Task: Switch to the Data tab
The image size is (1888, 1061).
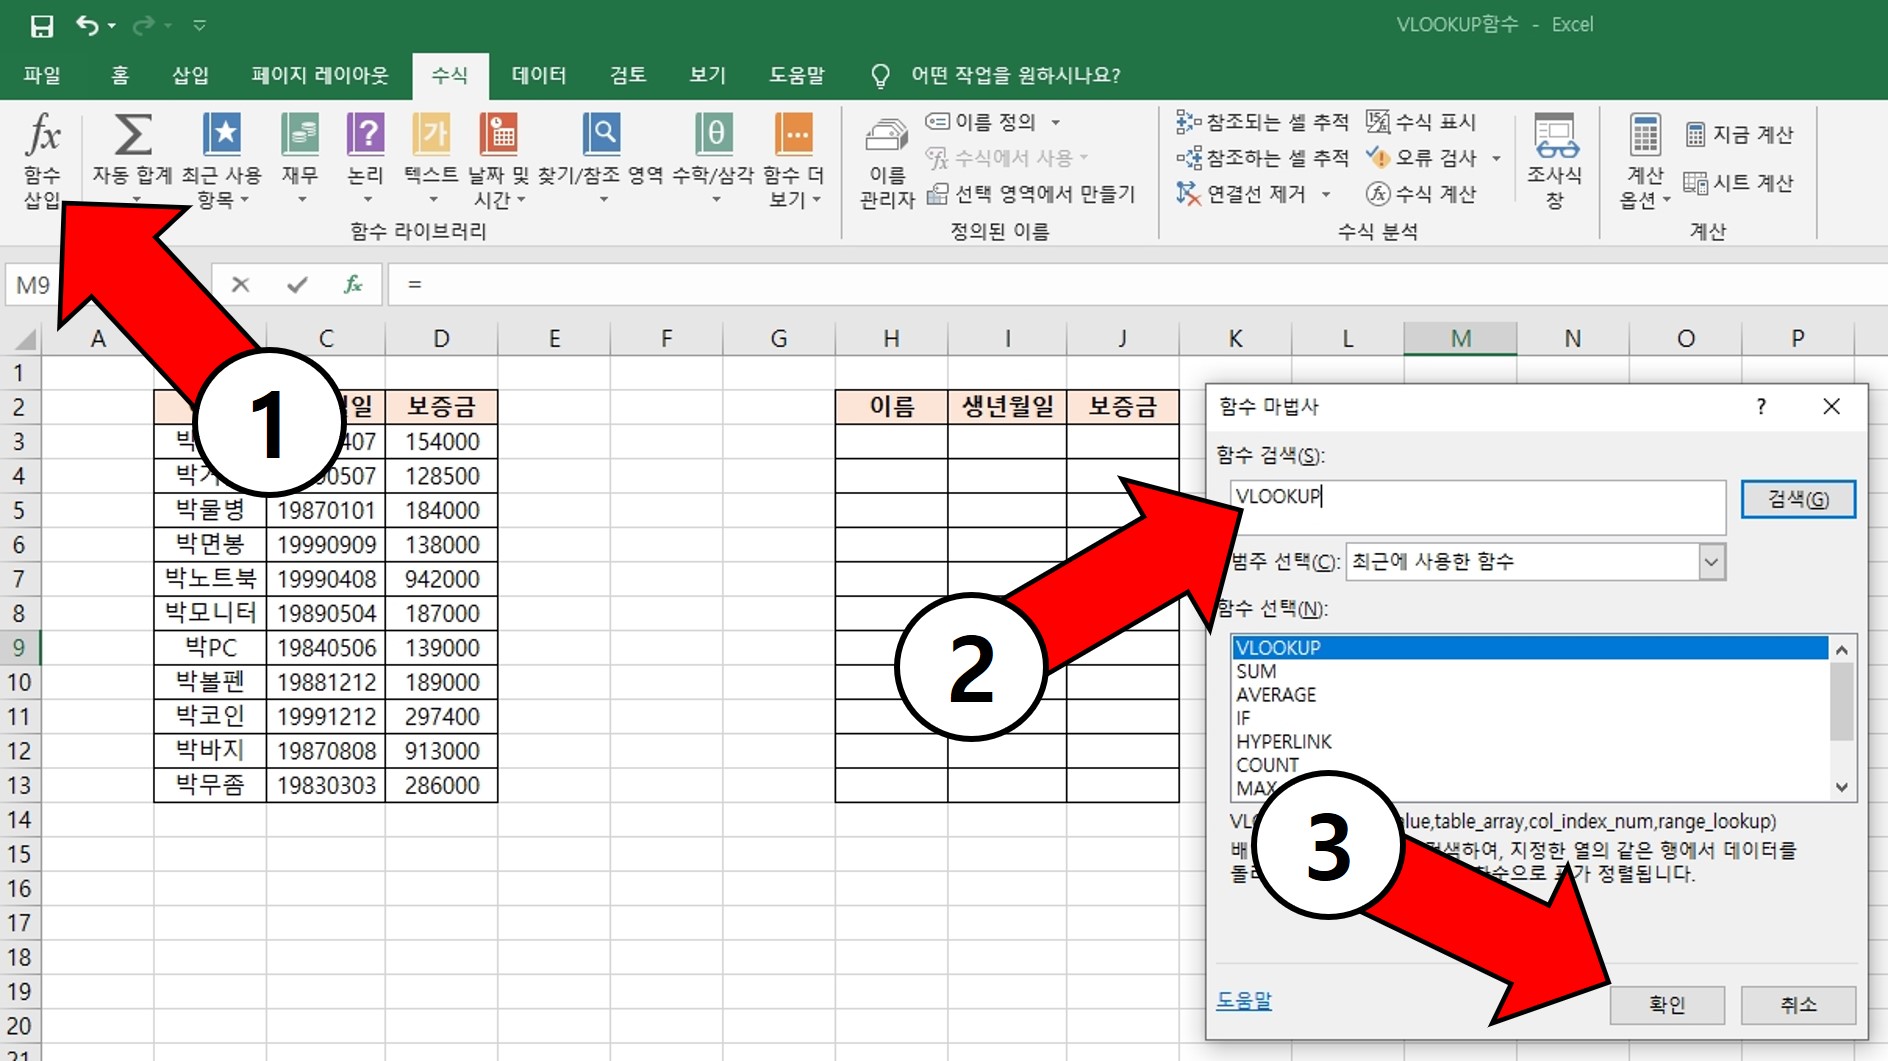Action: [x=539, y=75]
